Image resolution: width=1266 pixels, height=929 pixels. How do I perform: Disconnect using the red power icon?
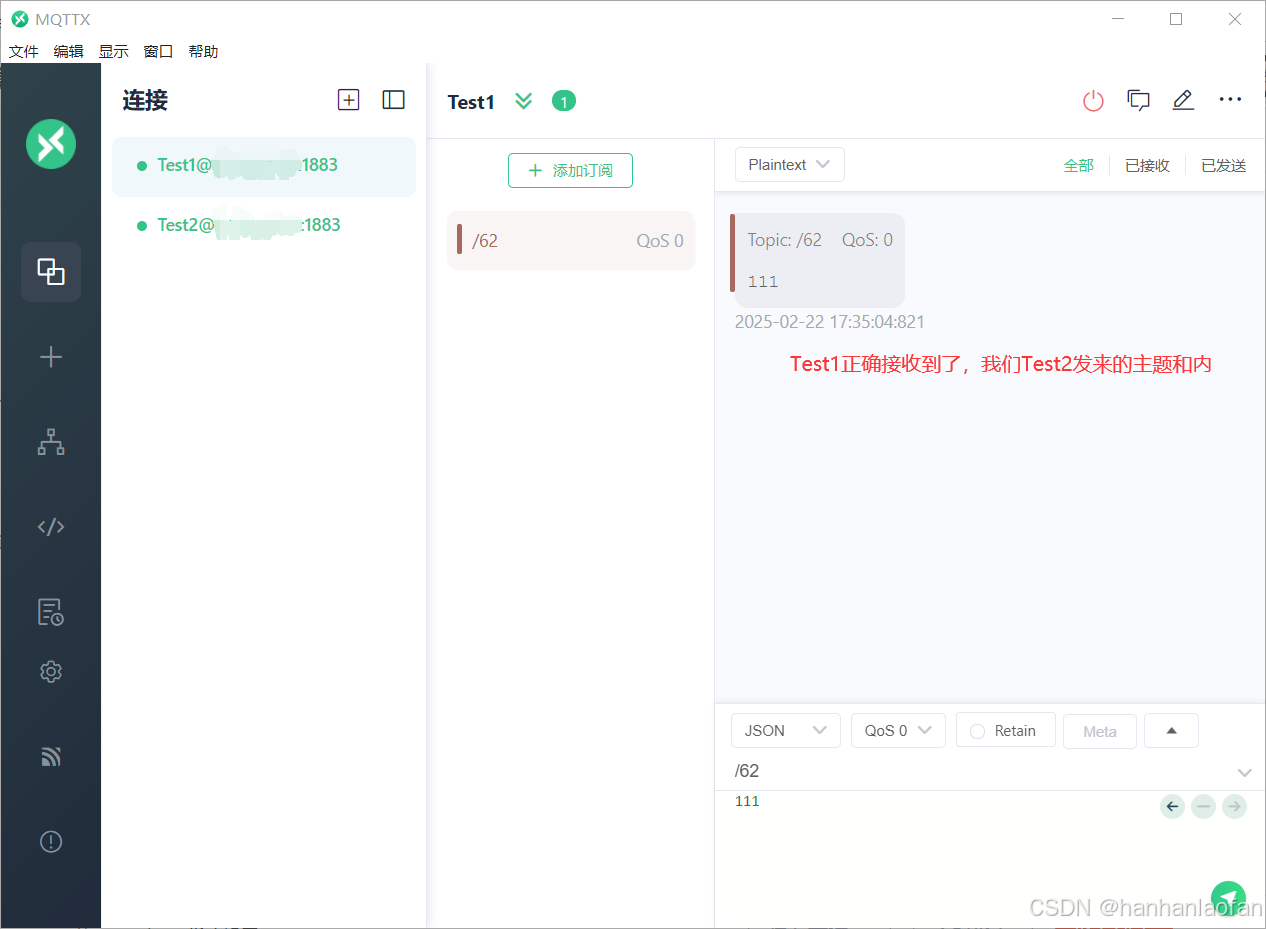click(1094, 100)
